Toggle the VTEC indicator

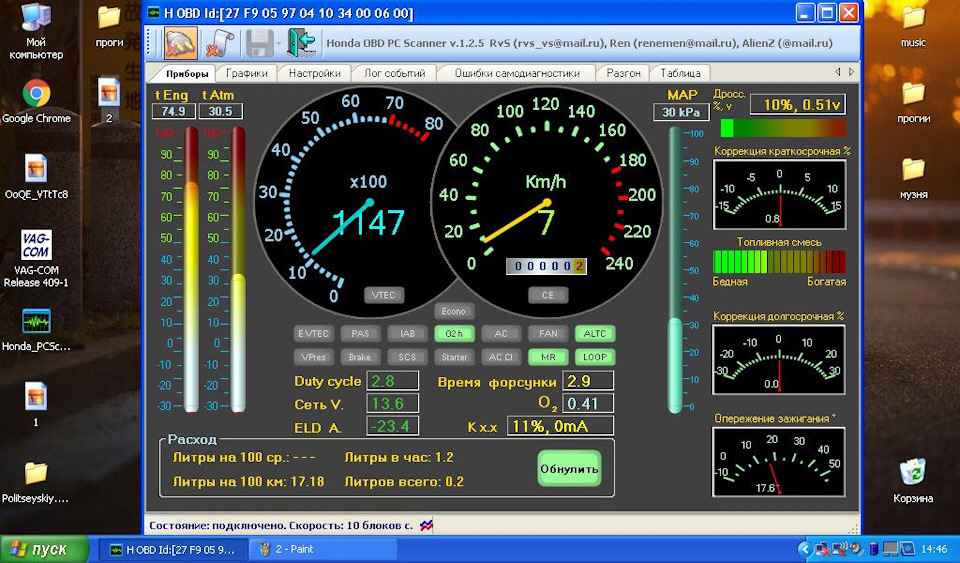pyautogui.click(x=383, y=295)
